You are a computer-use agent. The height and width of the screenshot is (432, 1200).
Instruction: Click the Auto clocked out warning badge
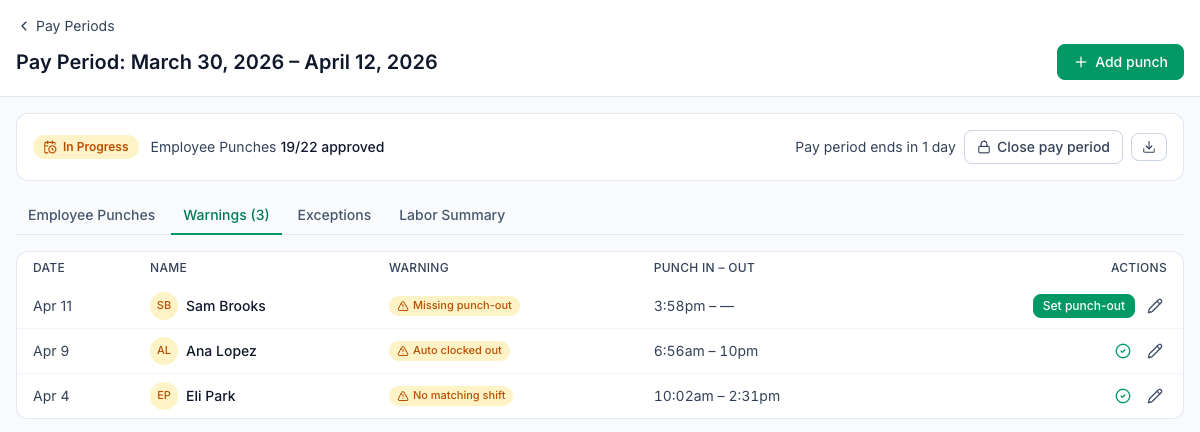449,351
